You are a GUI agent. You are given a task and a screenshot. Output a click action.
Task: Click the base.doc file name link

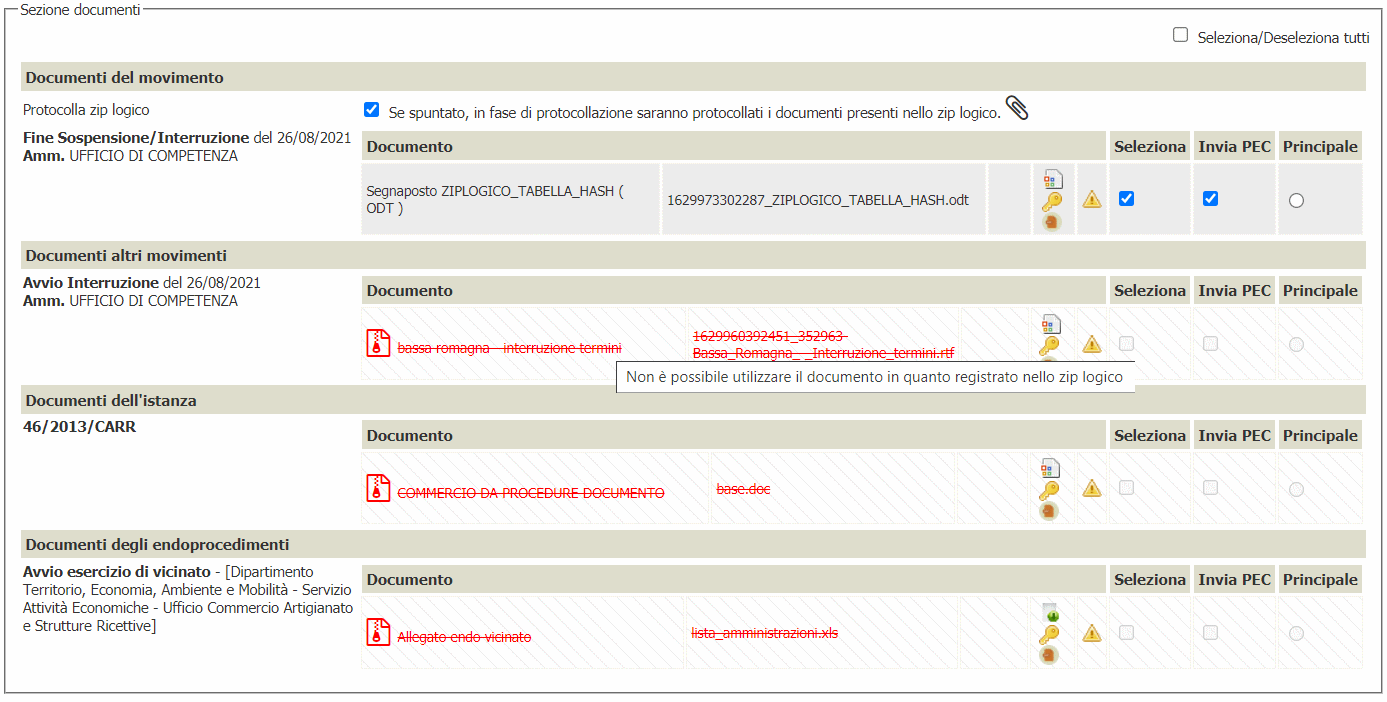click(x=743, y=489)
